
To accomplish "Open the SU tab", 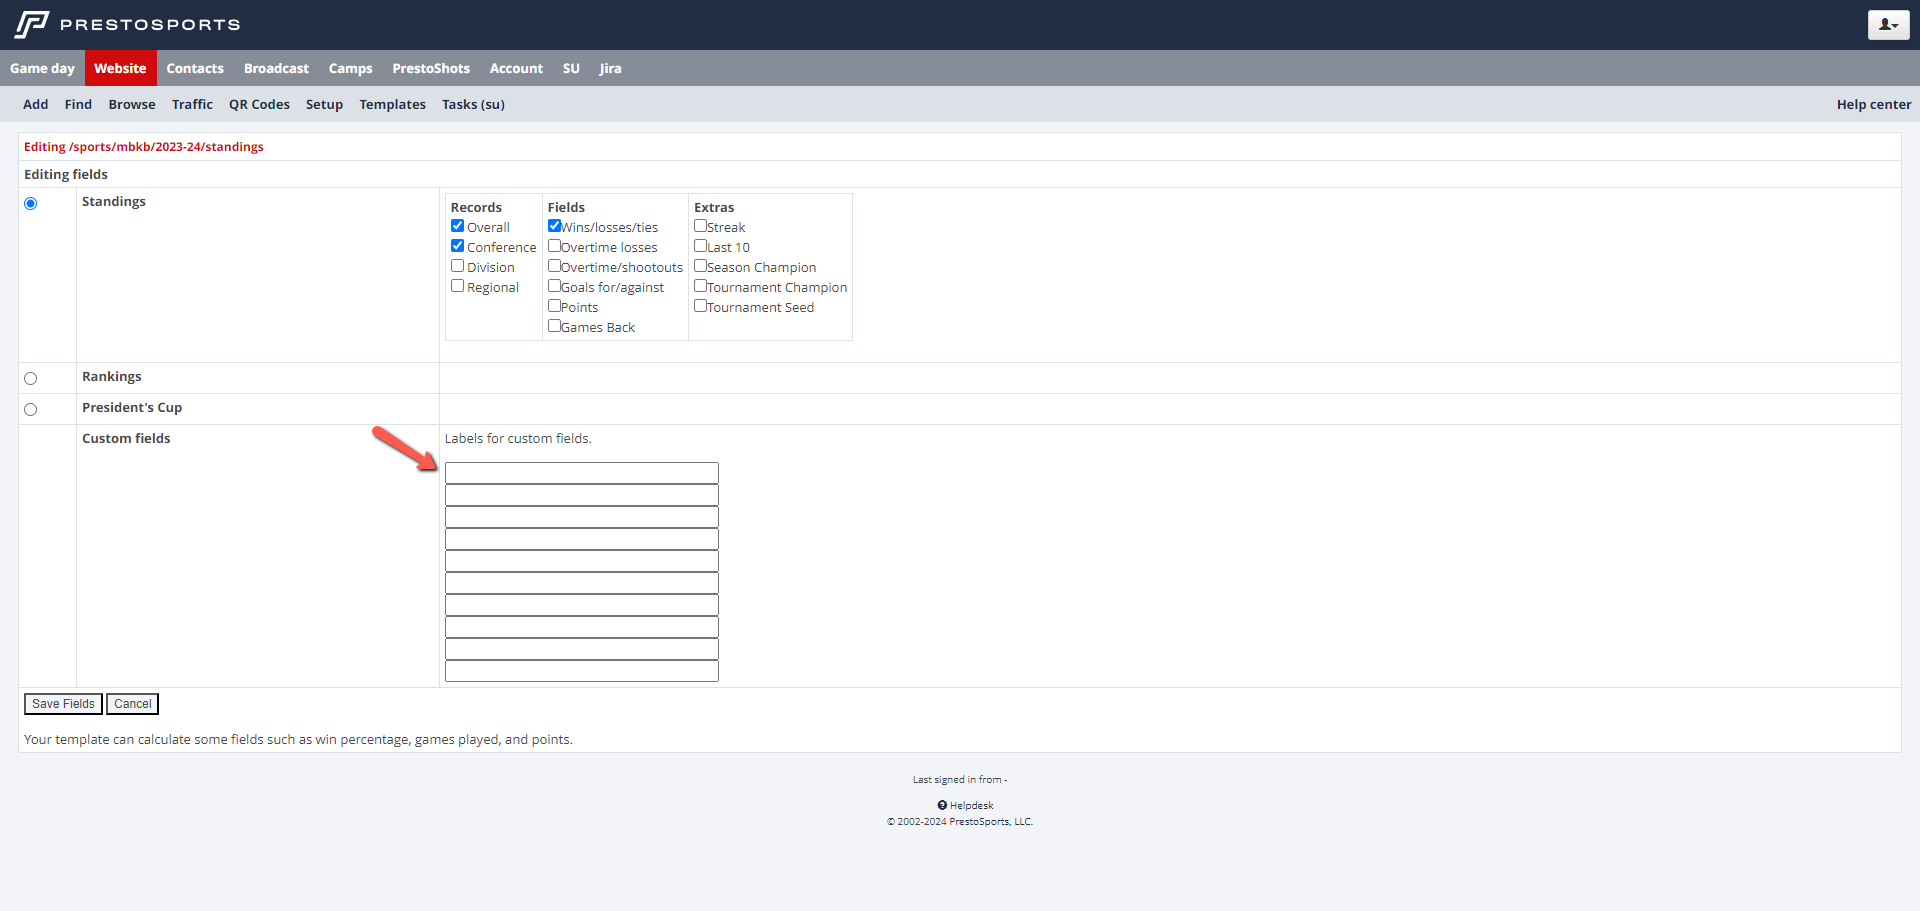I will tap(571, 68).
